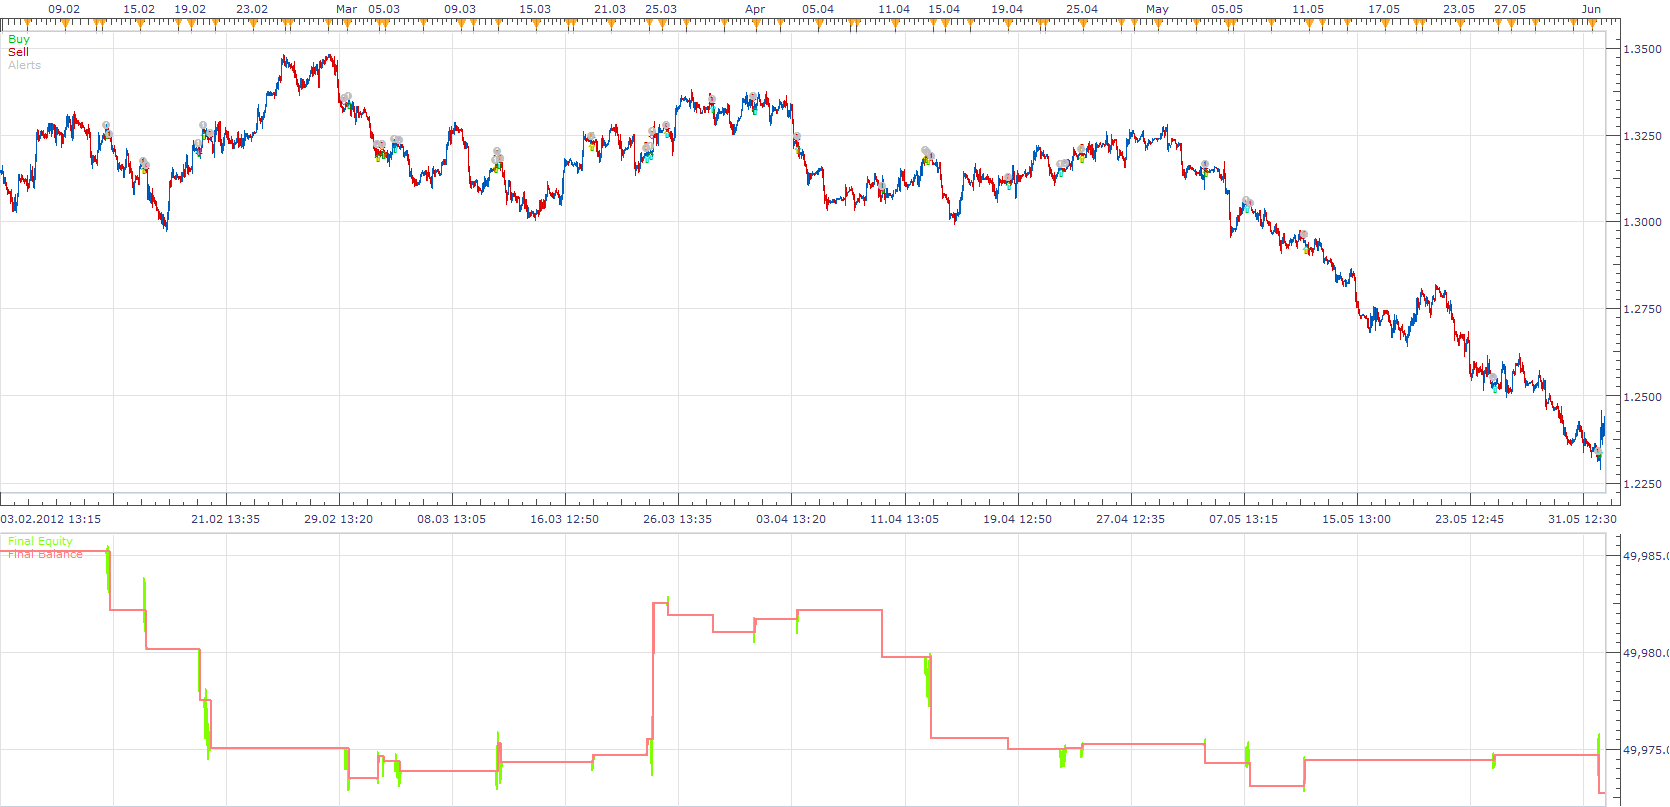Click the 1.2500 price axis value

(1643, 397)
